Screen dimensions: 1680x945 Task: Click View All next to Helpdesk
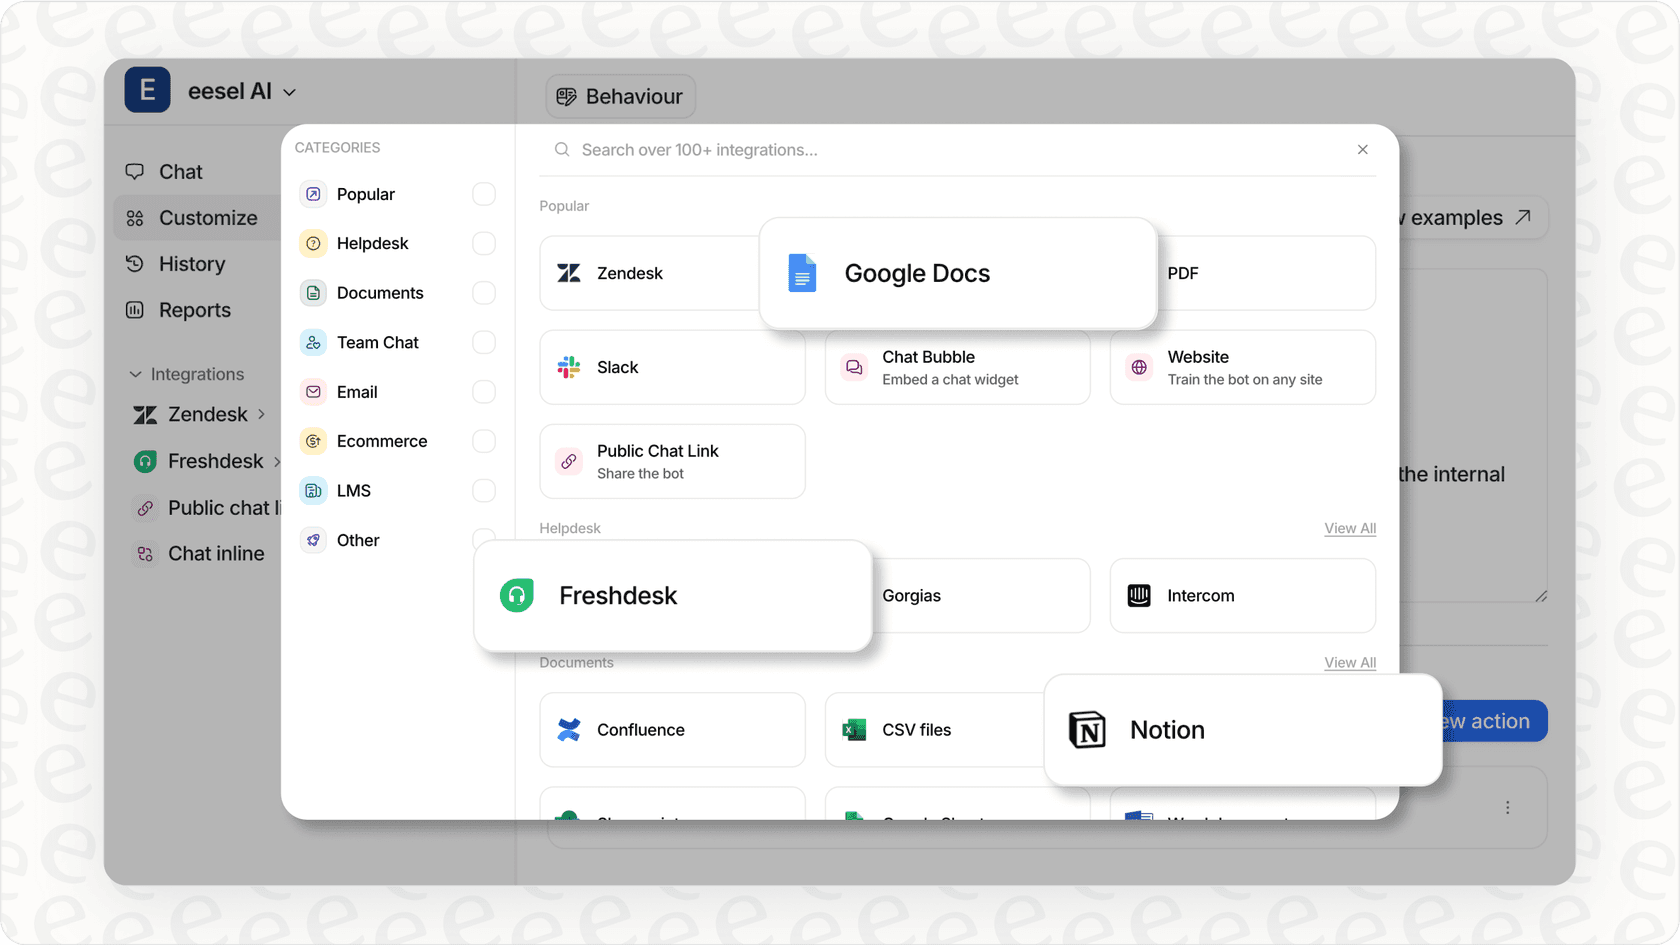[x=1349, y=528]
